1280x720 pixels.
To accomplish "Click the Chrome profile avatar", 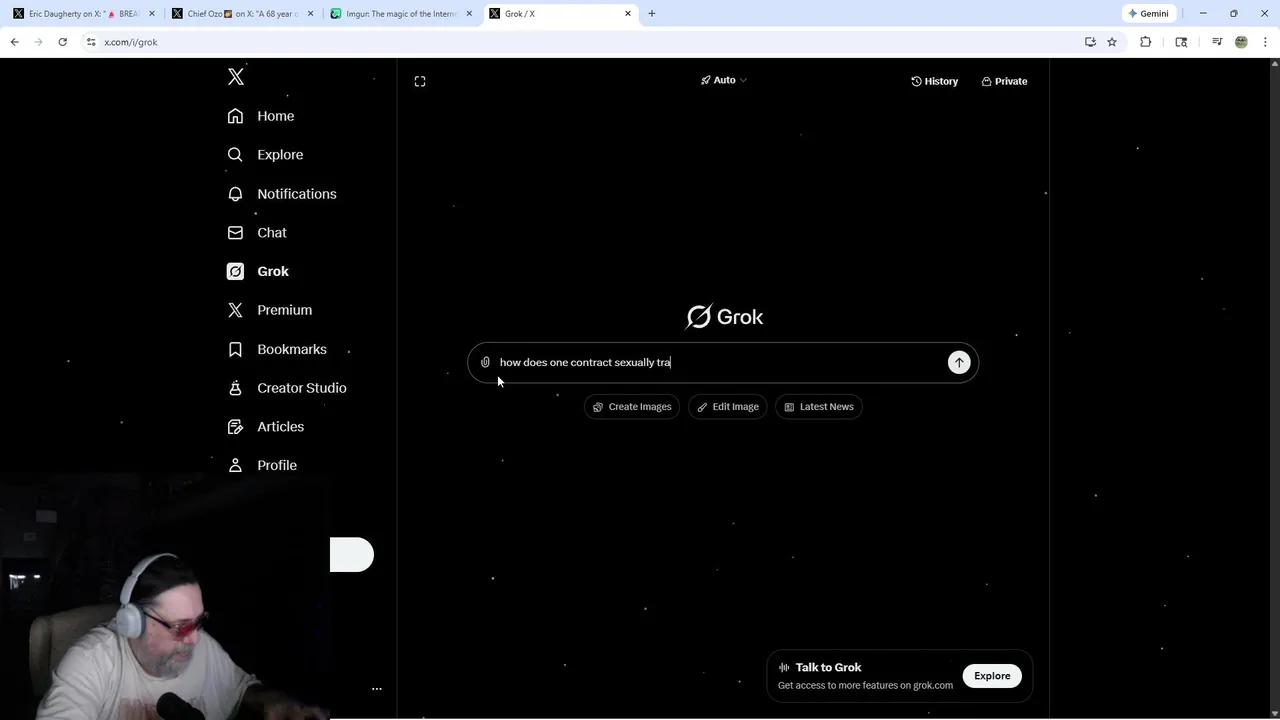I will [x=1241, y=42].
